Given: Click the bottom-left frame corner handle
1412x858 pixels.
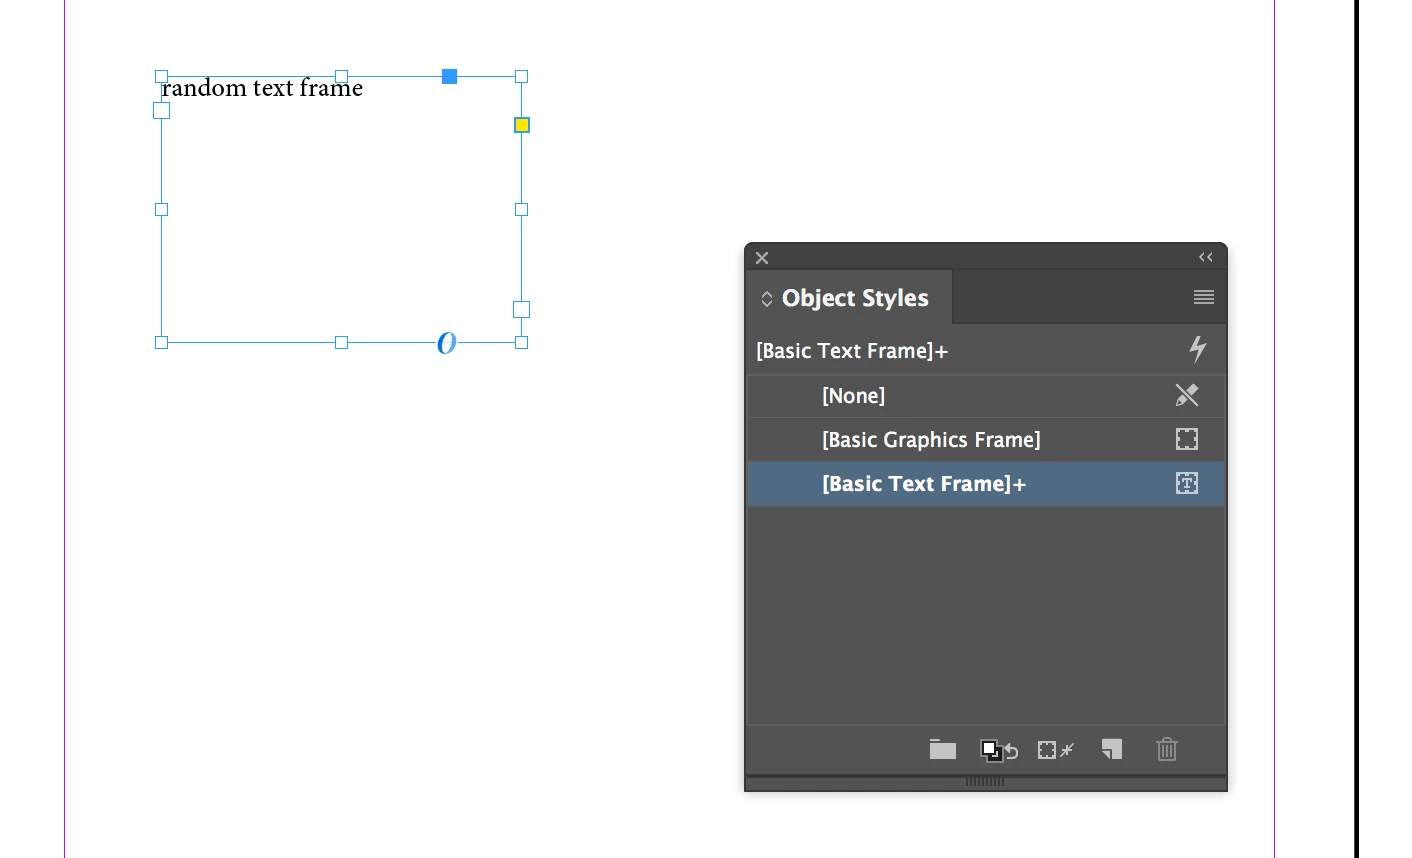Looking at the screenshot, I should click(161, 343).
